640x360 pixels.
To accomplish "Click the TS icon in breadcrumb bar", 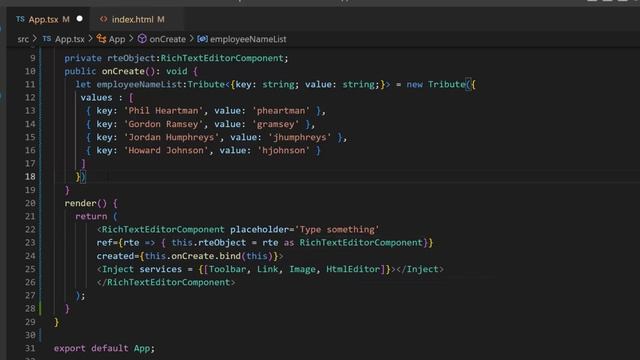I will tap(47, 39).
